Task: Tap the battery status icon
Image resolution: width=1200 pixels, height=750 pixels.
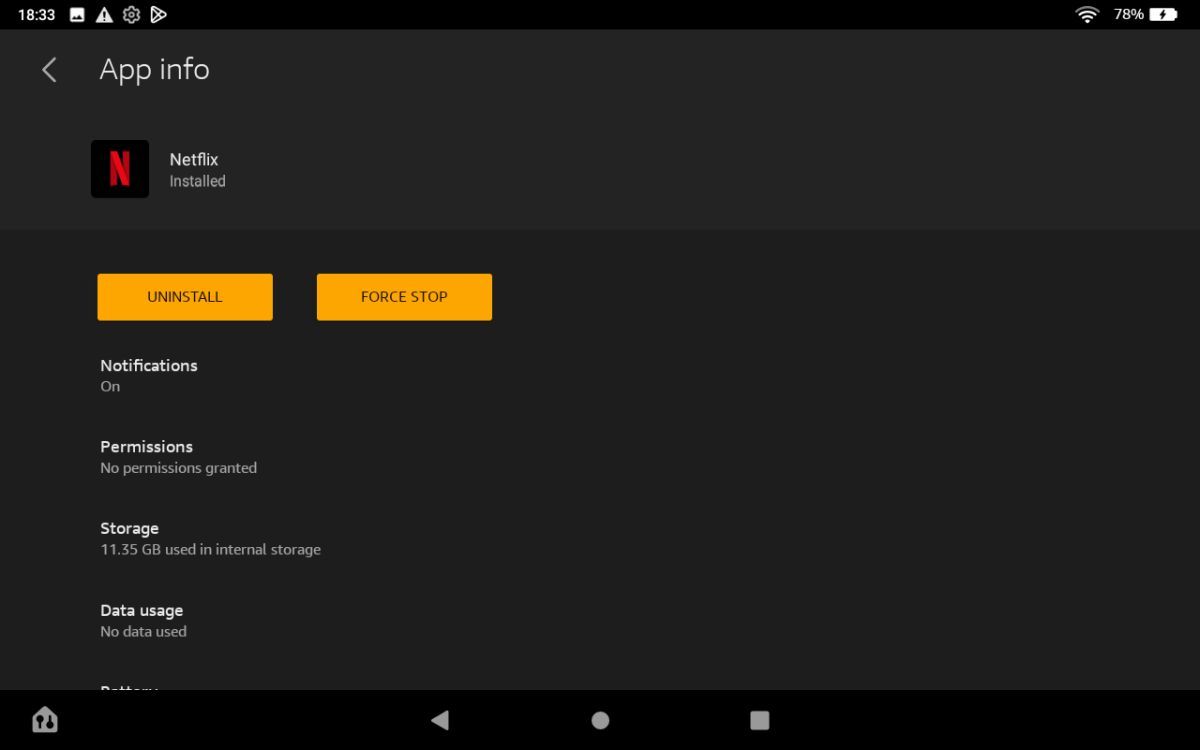Action: coord(1163,15)
